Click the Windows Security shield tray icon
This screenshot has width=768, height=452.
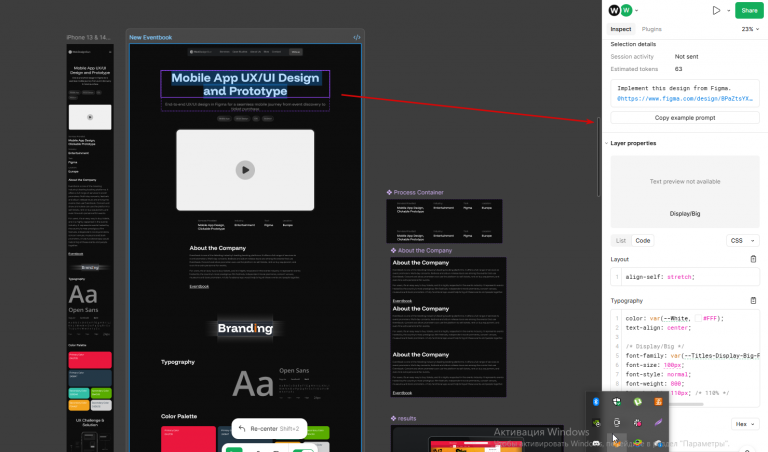click(617, 402)
